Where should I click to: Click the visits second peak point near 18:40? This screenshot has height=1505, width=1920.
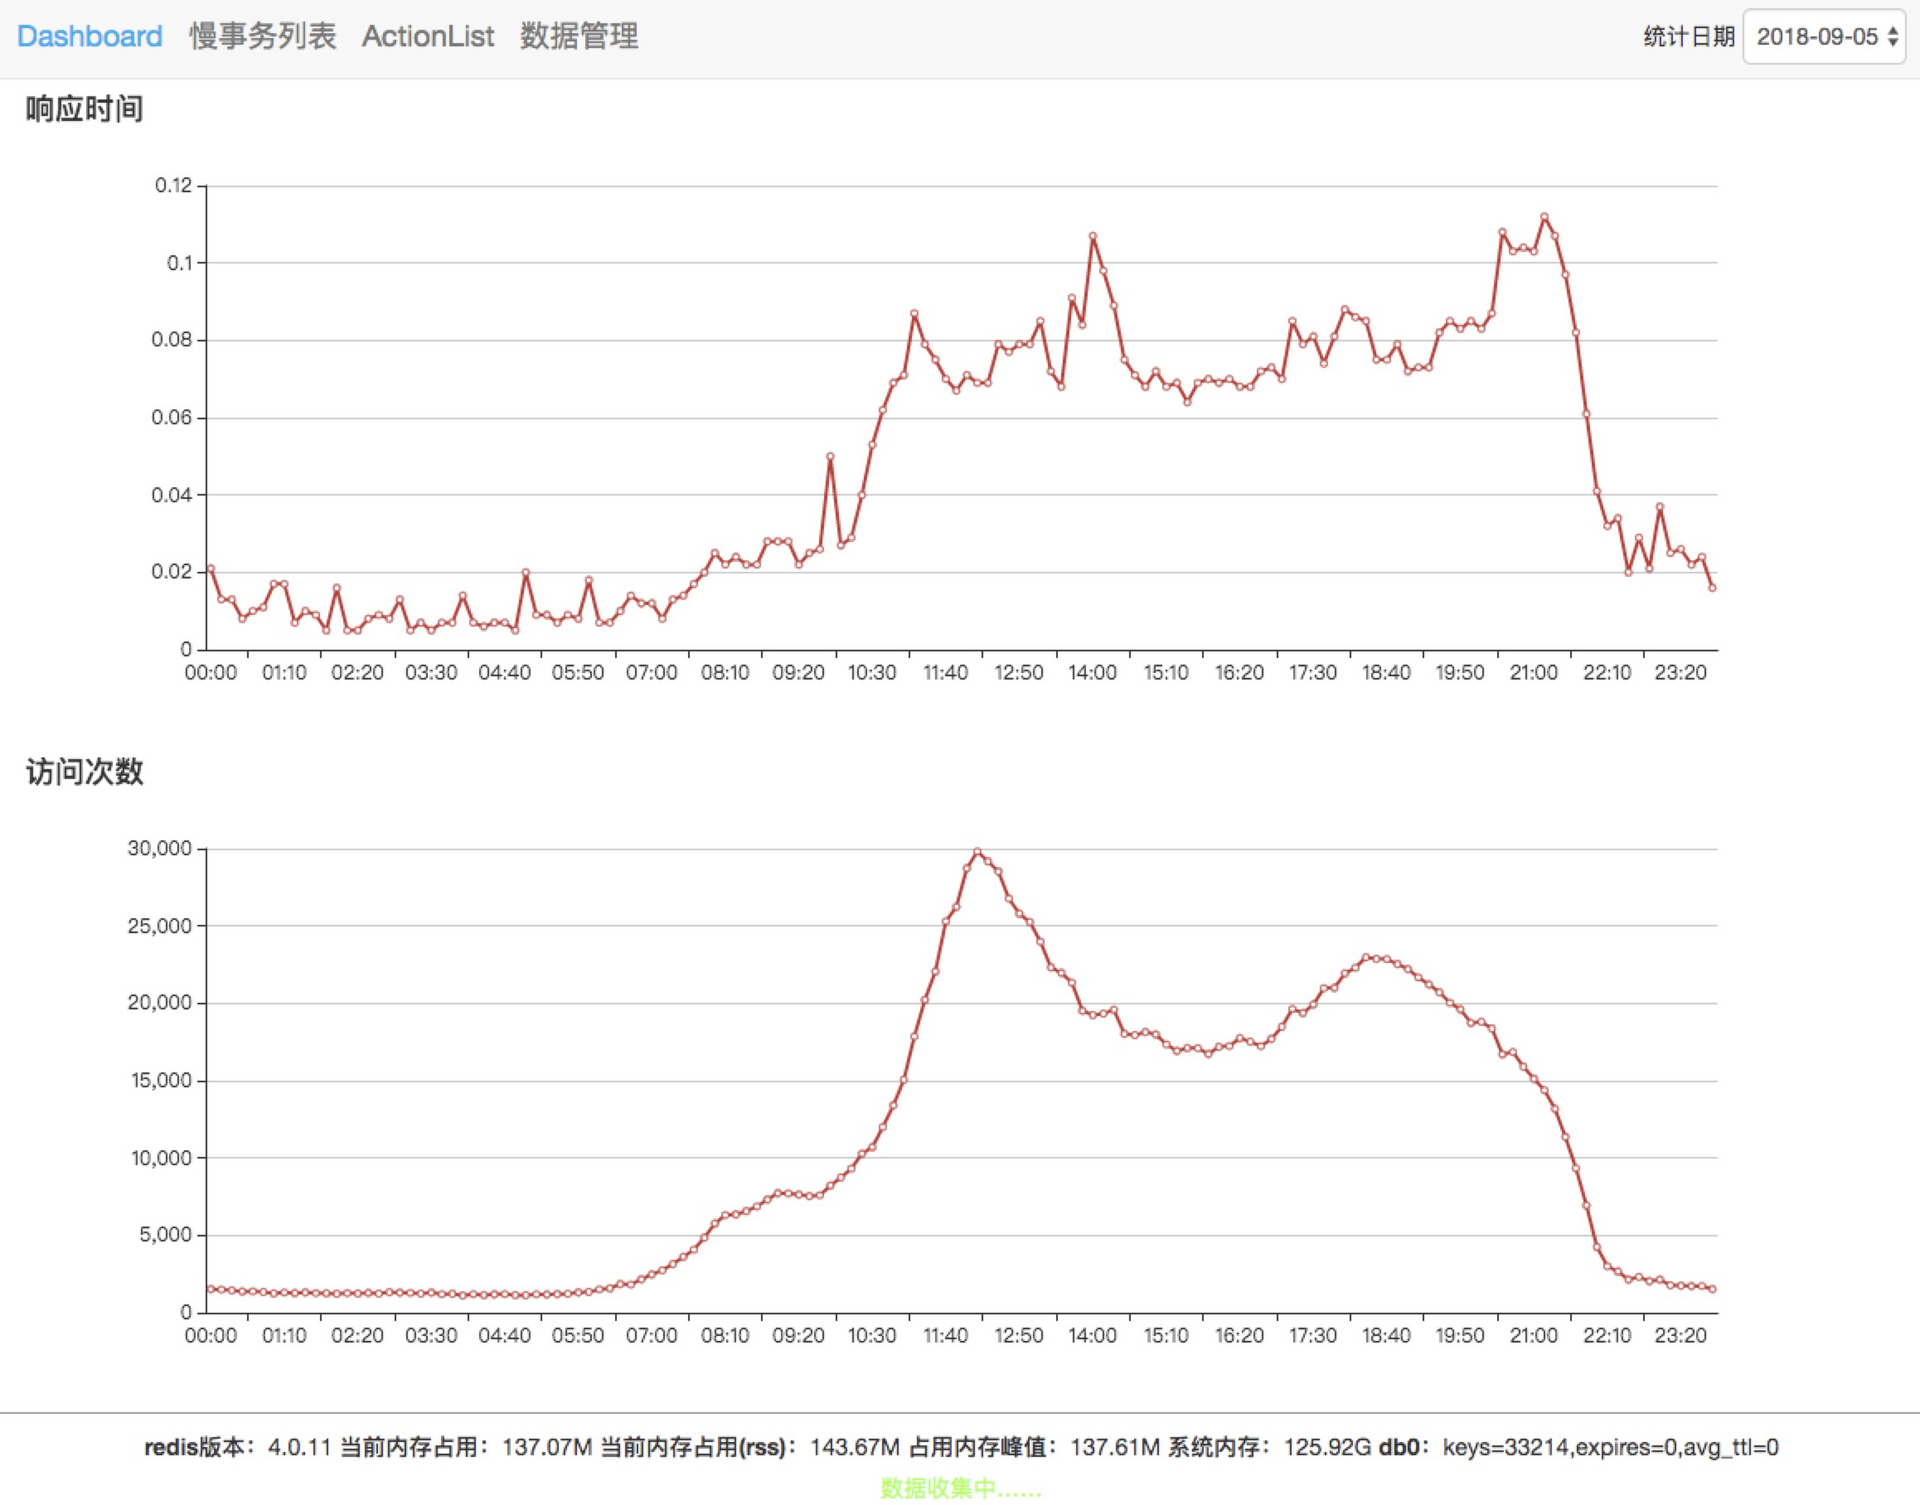pyautogui.click(x=1366, y=958)
